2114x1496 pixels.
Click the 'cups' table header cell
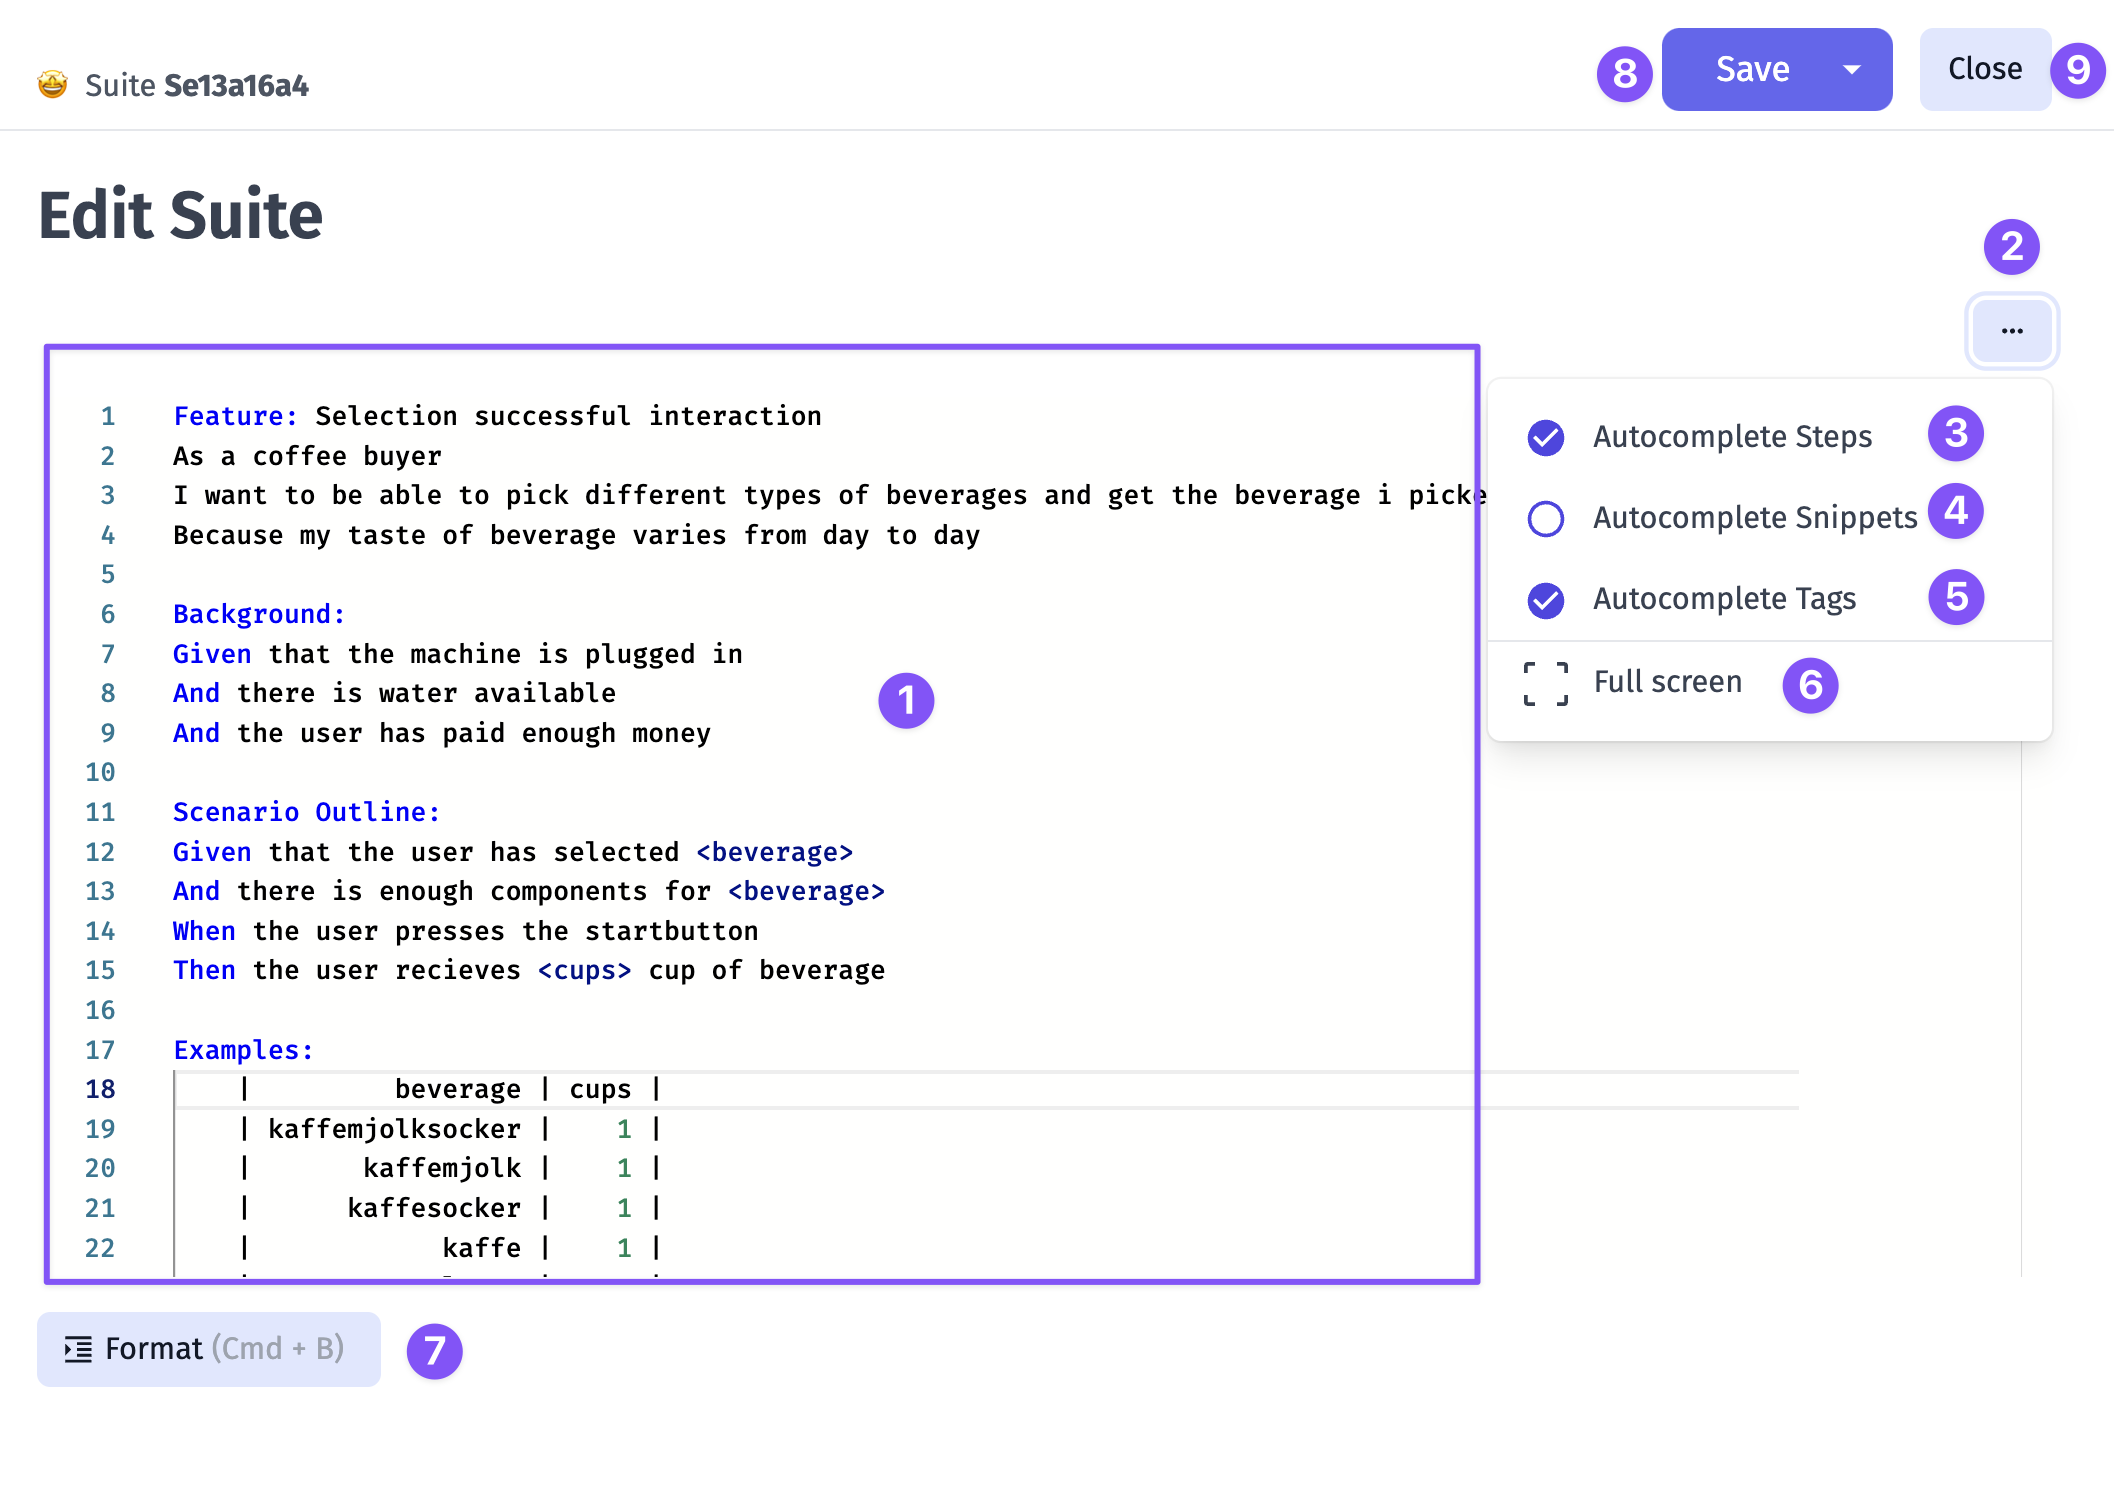click(x=601, y=1089)
